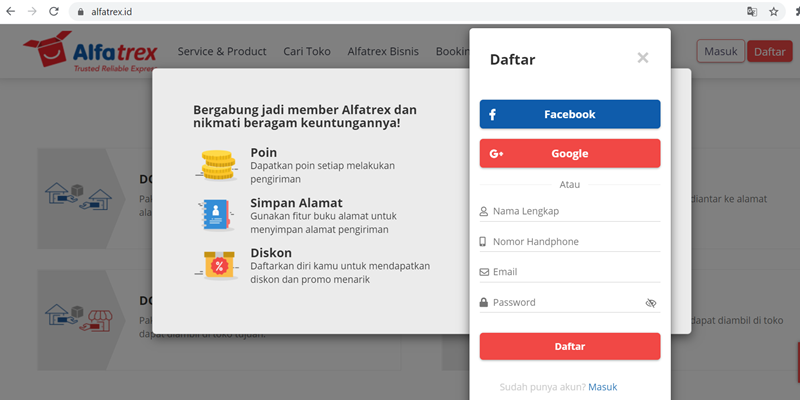Screen dimensions: 800x400
Task: Click the Trusted Reliable Express tagline
Action: (115, 68)
